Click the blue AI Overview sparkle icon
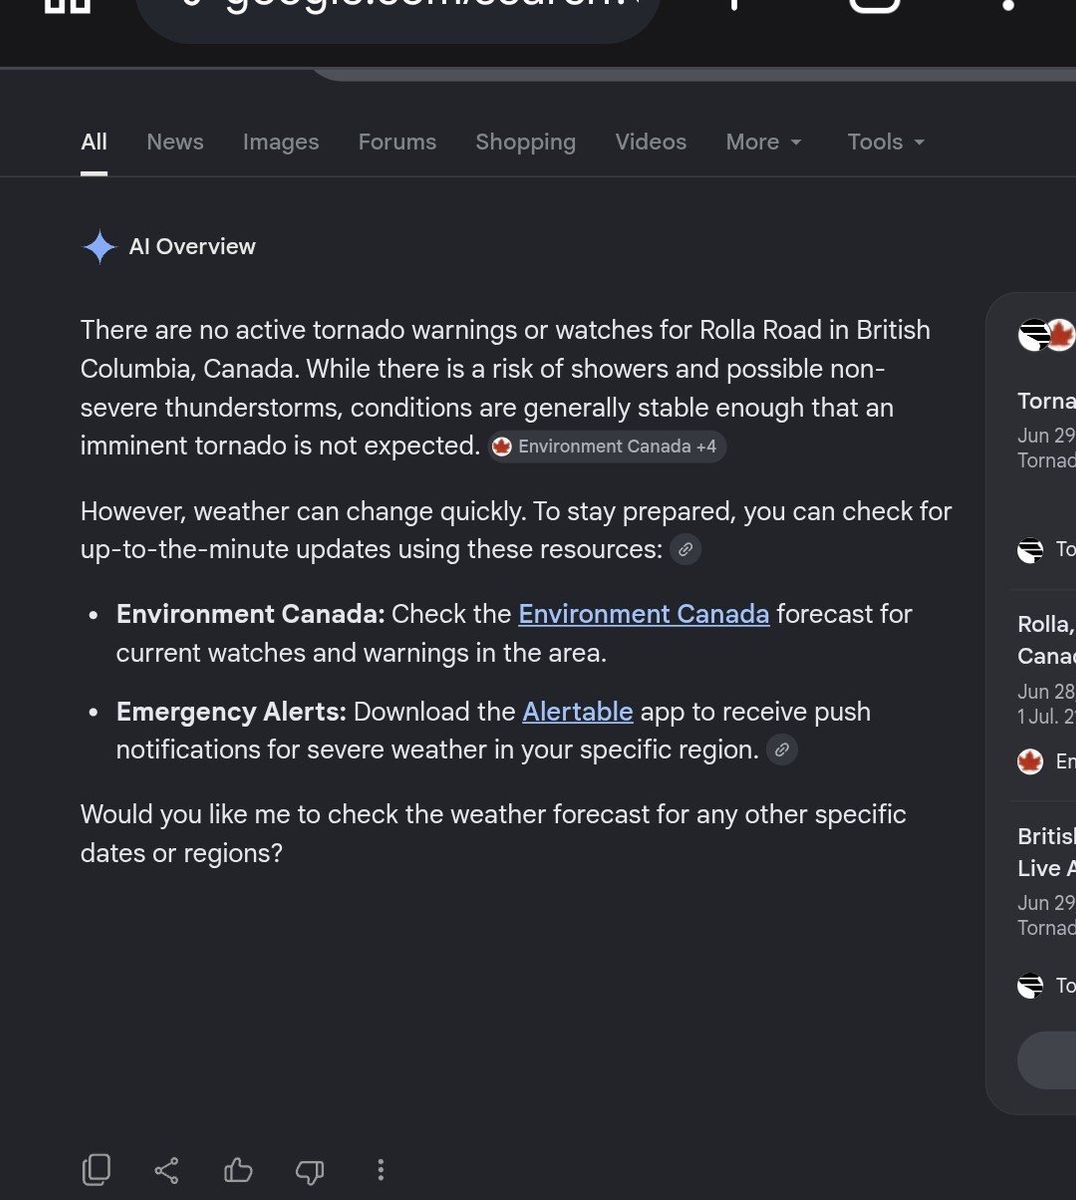Image resolution: width=1076 pixels, height=1200 pixels. click(99, 247)
